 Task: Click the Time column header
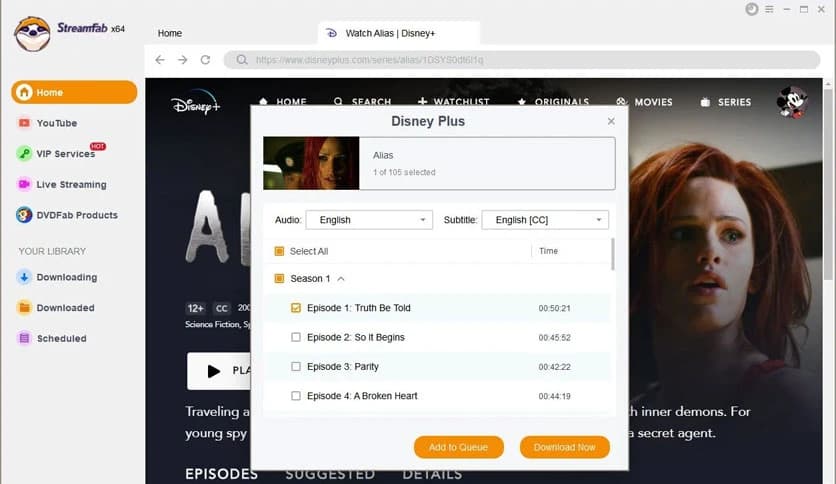(548, 251)
